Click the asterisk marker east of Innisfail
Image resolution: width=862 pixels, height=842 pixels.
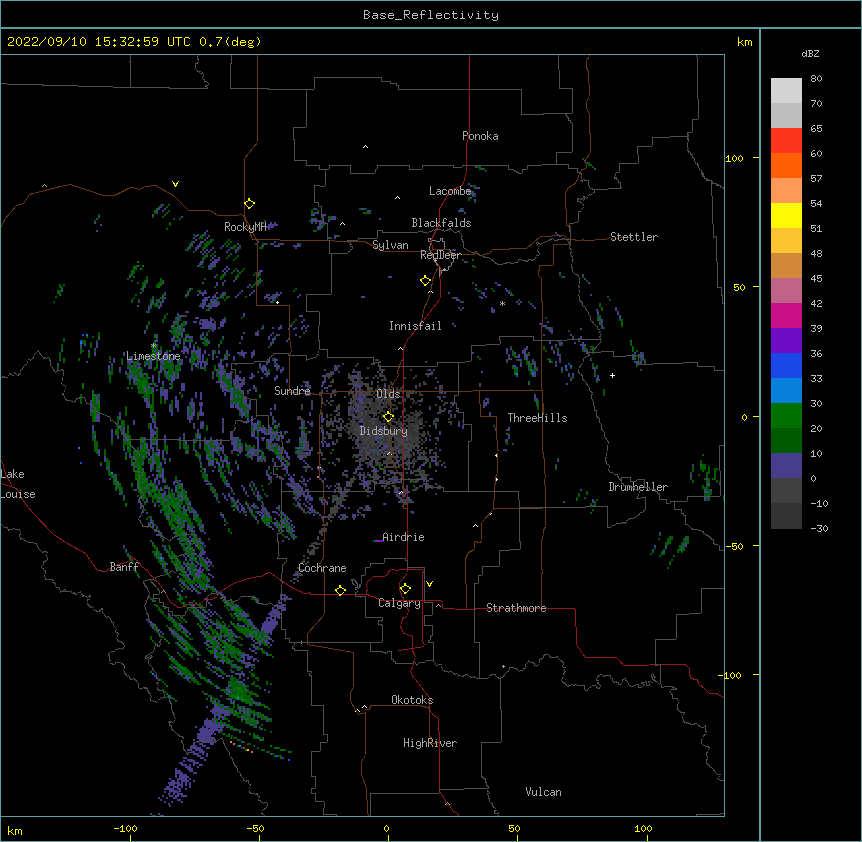[x=502, y=303]
